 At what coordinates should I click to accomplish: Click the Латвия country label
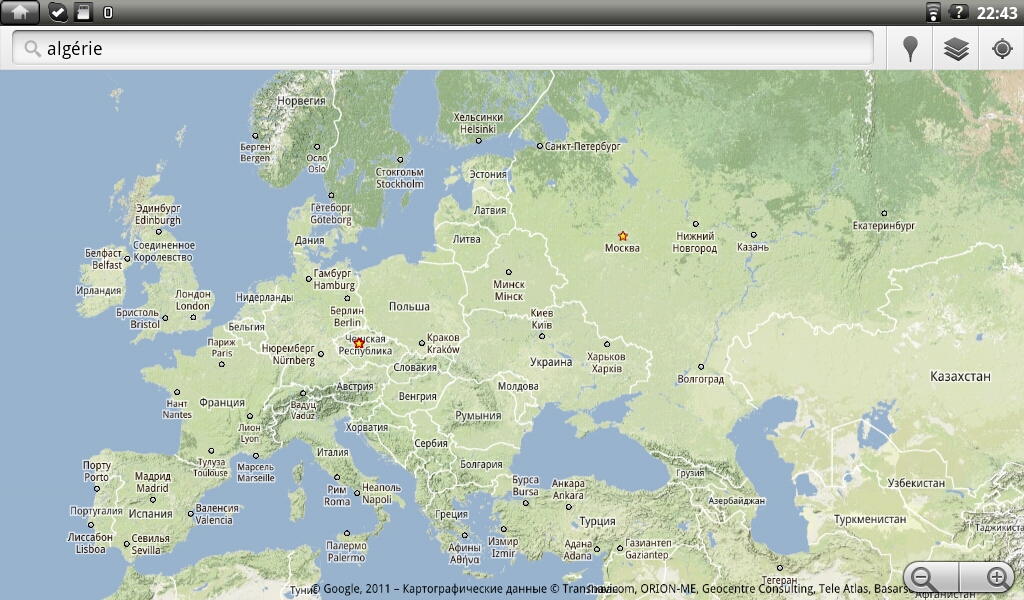[x=490, y=210]
